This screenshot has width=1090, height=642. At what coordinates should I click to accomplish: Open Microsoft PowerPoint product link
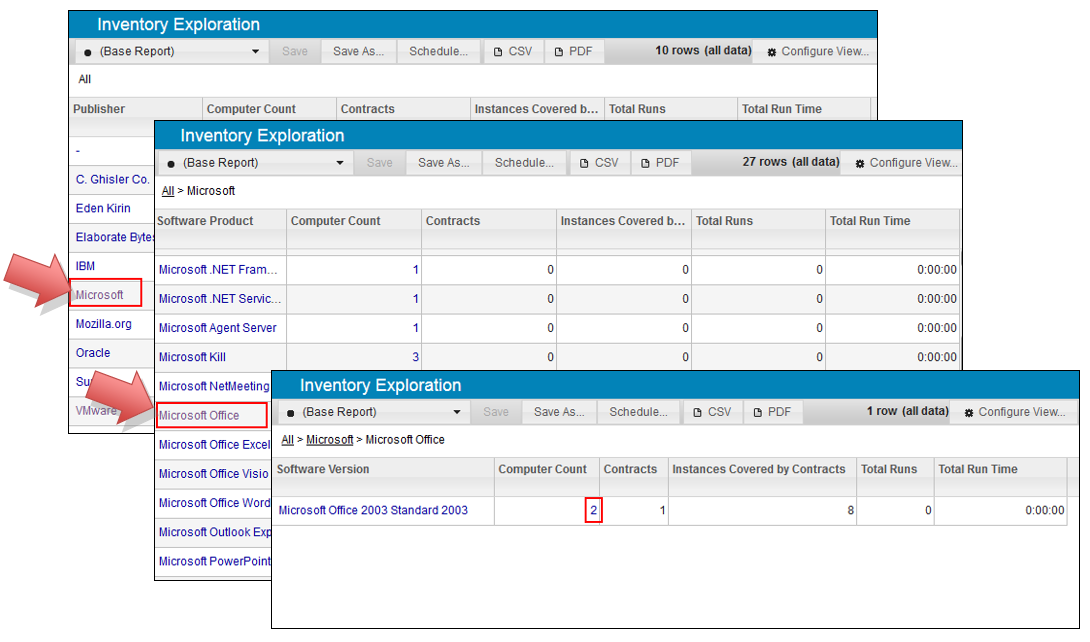pyautogui.click(x=215, y=561)
